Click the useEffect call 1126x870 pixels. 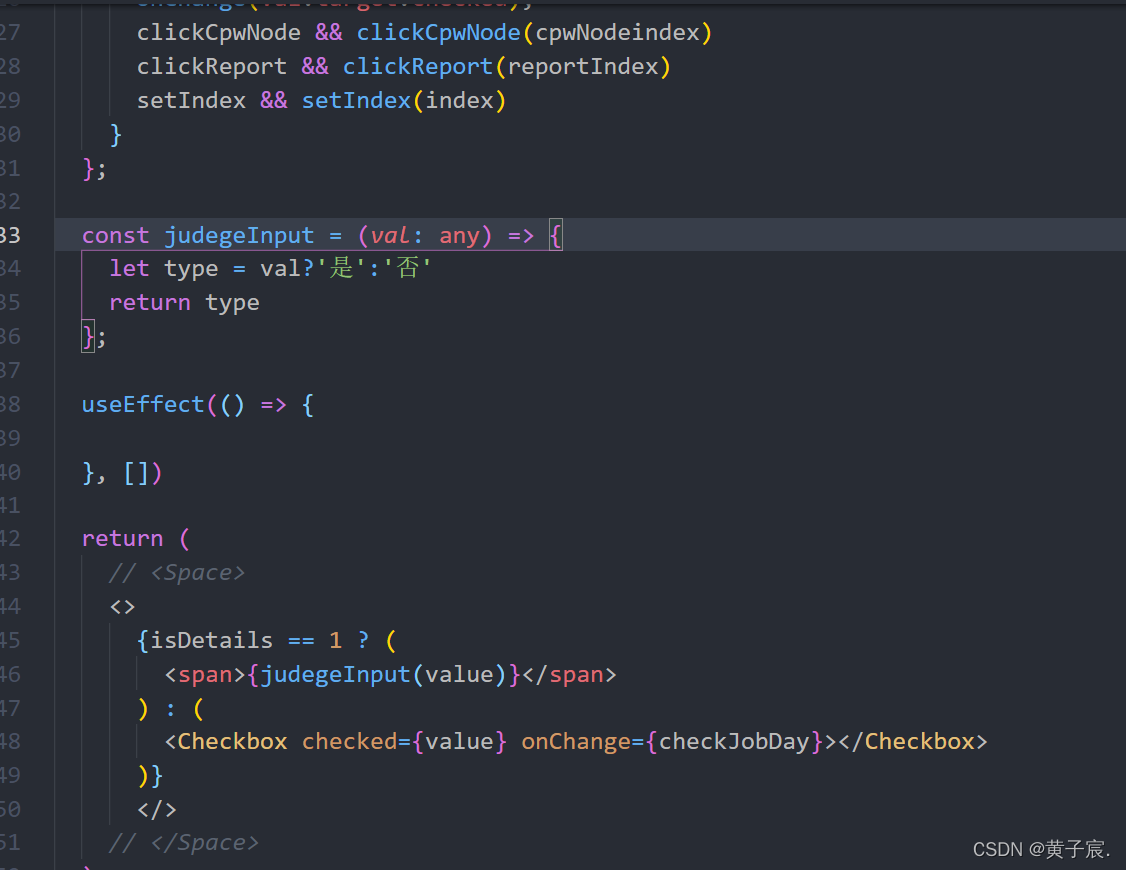tap(144, 404)
